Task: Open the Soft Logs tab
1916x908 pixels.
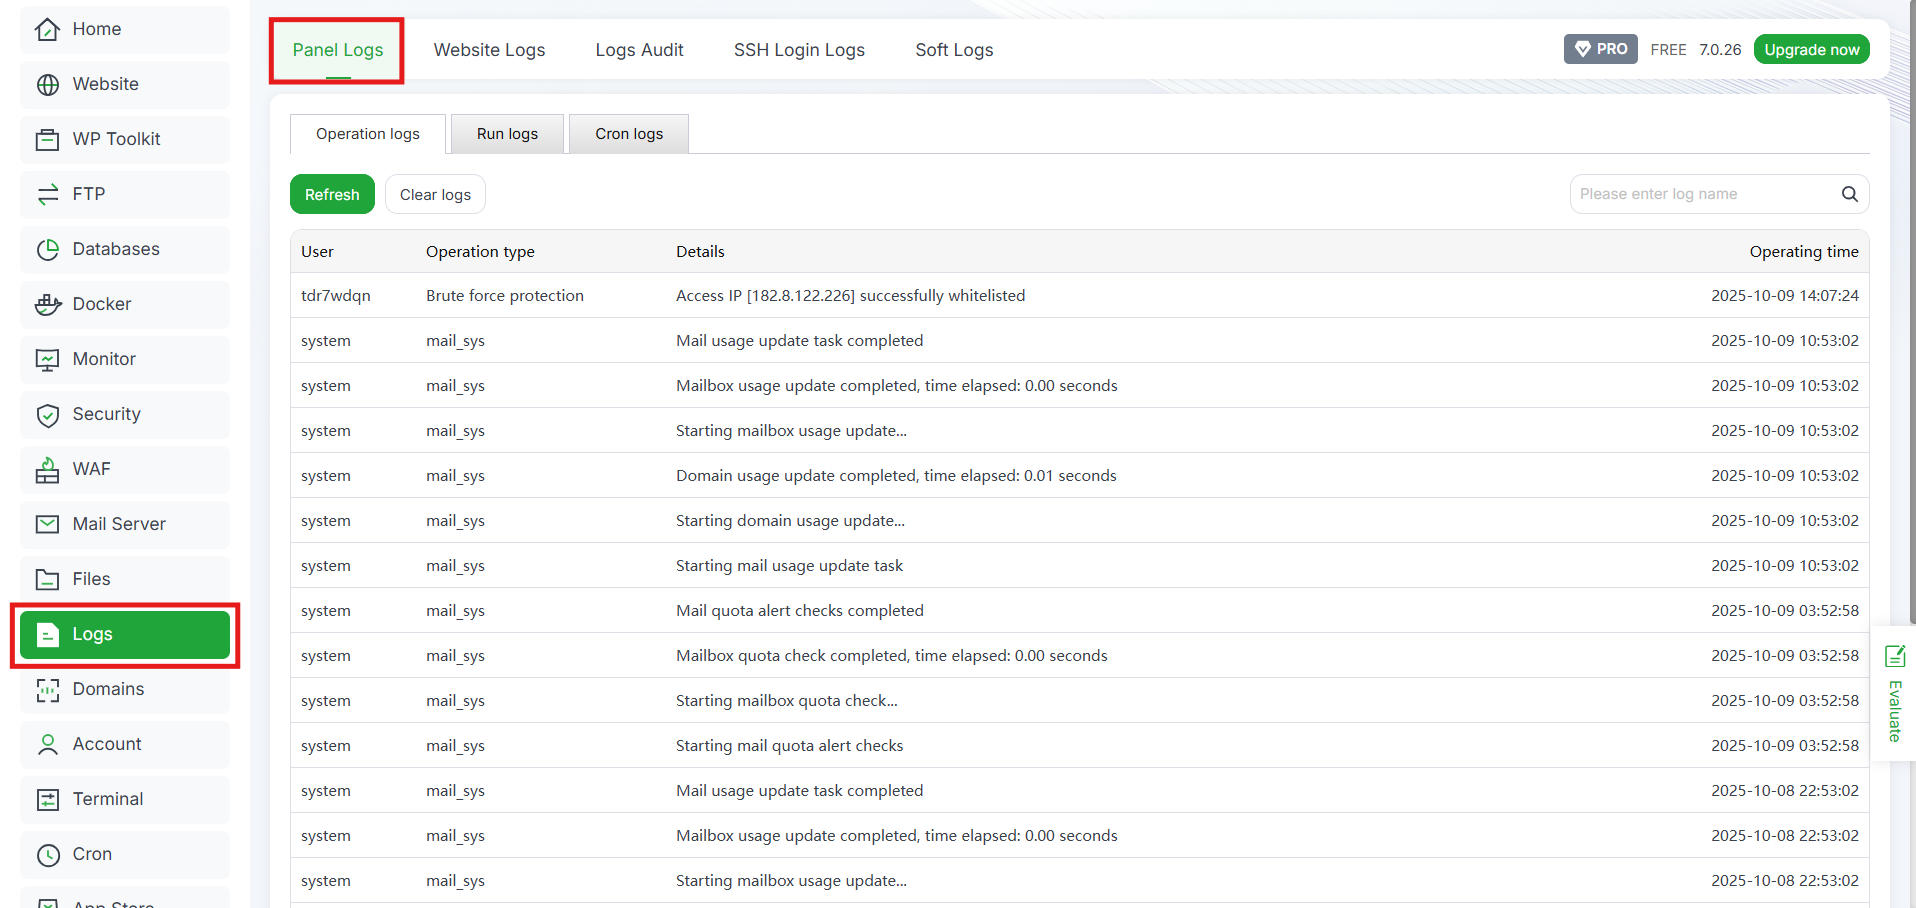Action: coord(954,50)
